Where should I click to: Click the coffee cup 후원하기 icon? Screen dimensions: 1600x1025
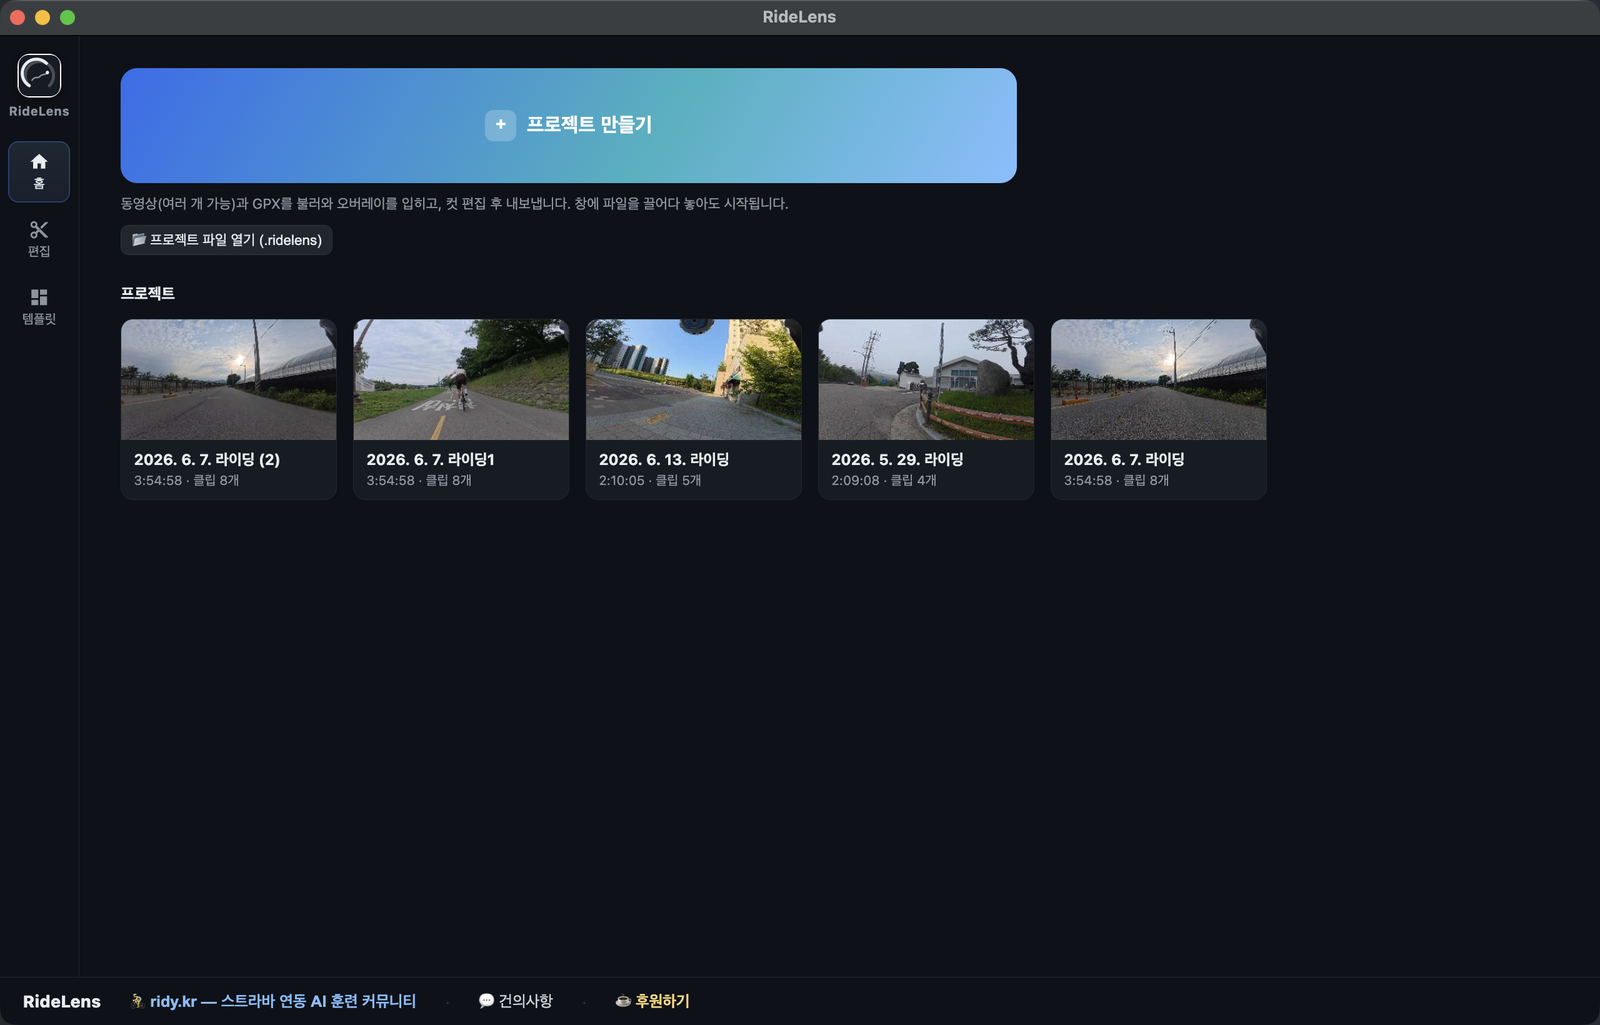pos(622,1001)
